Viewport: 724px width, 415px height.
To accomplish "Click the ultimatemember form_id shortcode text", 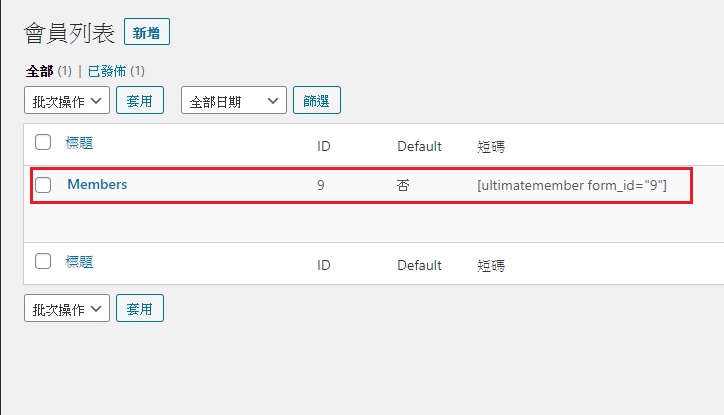I will (572, 185).
